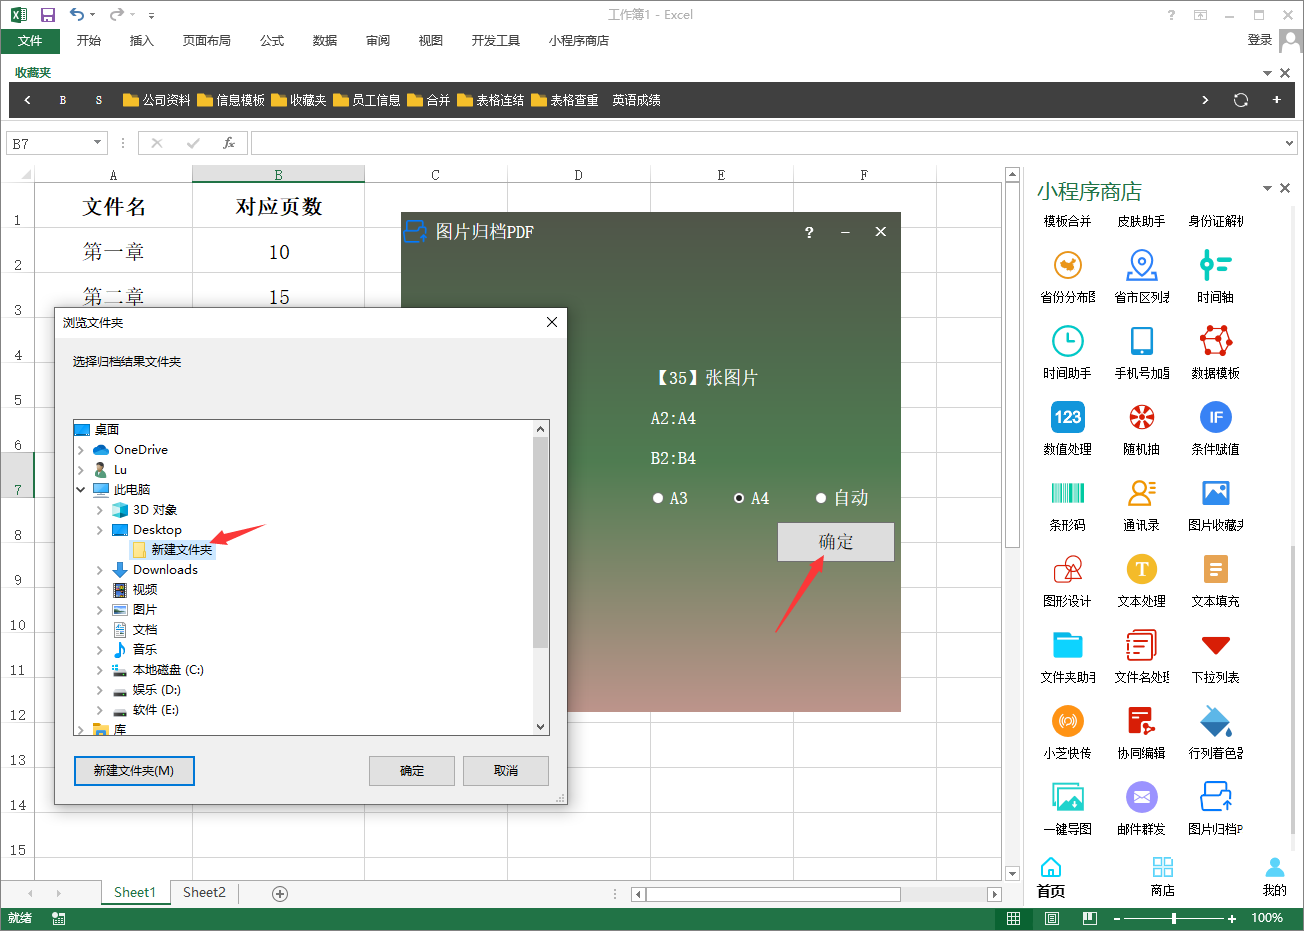Open the Name Box dropdown arrow
Screen dimensions: 1304x931
click(97, 143)
